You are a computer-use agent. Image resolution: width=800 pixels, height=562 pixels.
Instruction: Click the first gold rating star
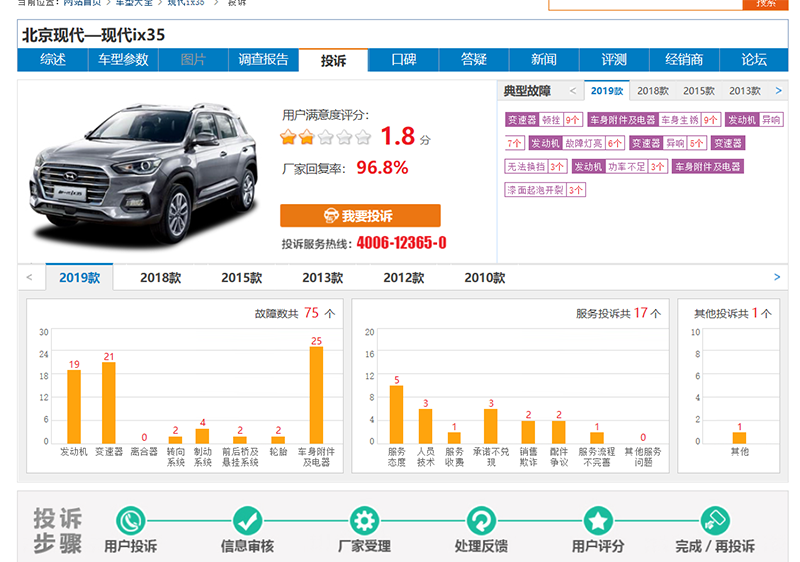pyautogui.click(x=288, y=137)
